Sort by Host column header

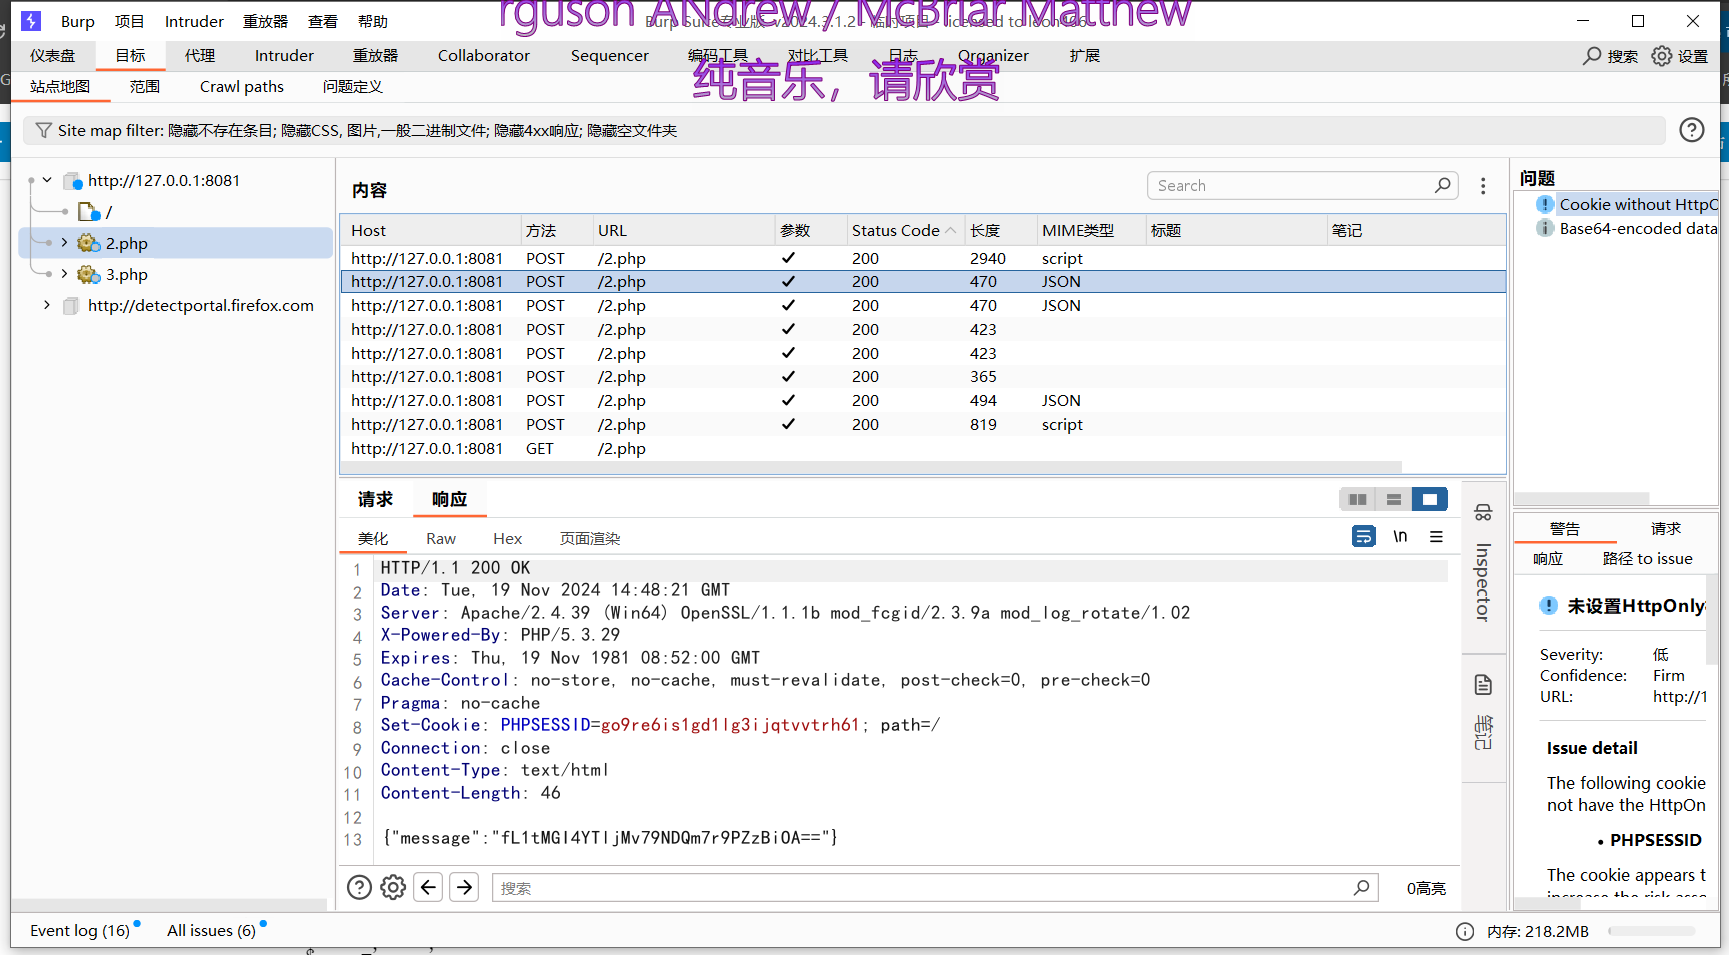pos(430,230)
